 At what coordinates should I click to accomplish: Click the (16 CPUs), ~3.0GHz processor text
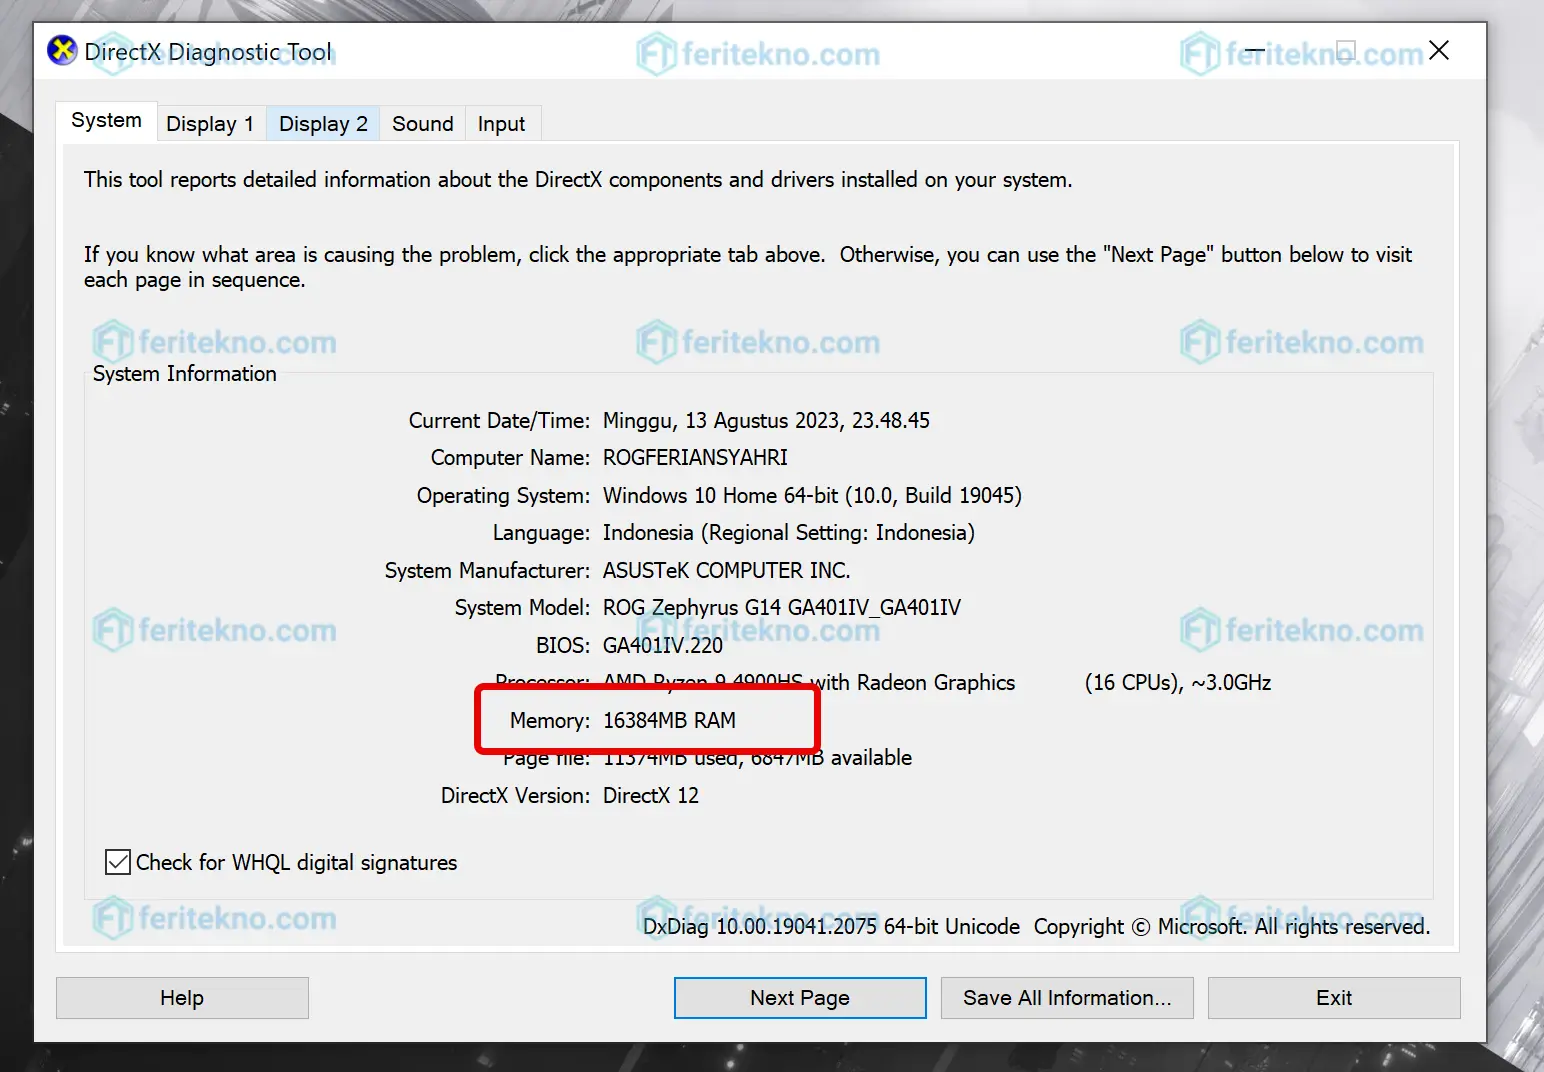pos(1178,683)
